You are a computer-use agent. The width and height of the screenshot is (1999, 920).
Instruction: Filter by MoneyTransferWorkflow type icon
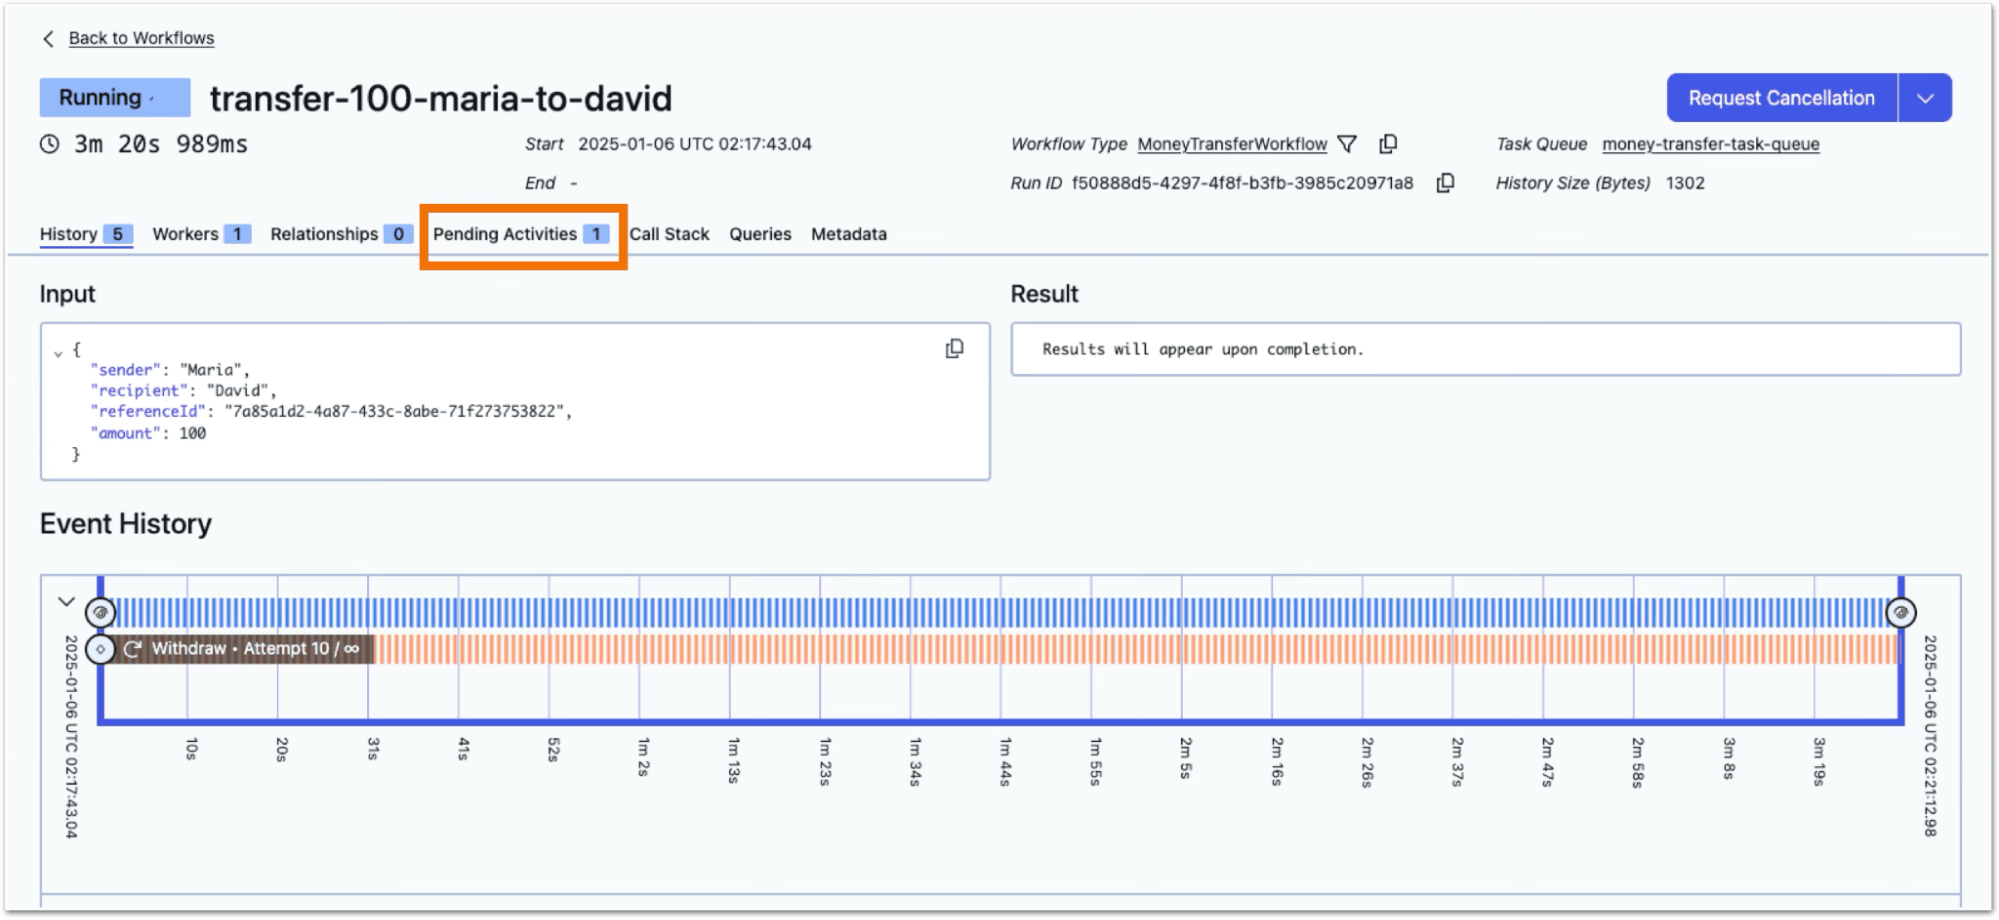click(x=1347, y=144)
